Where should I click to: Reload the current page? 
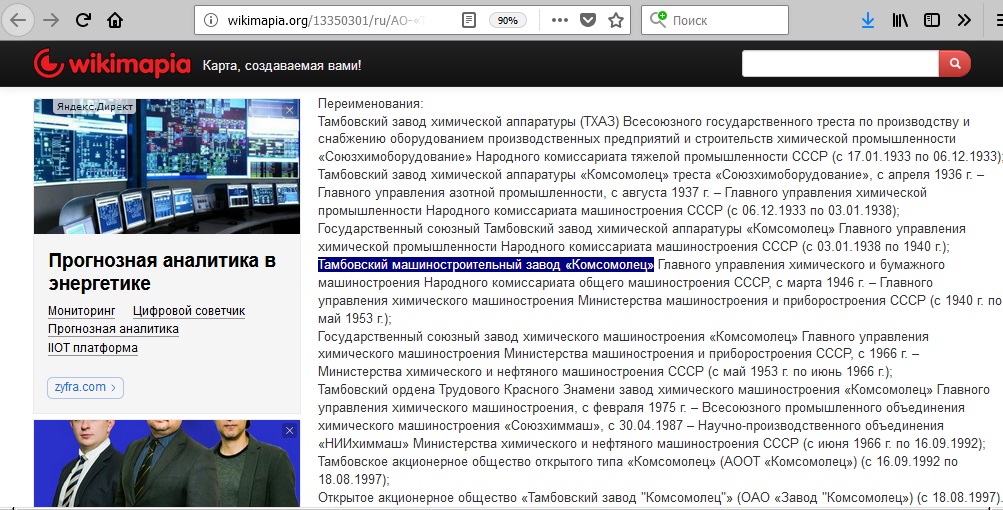(84, 20)
